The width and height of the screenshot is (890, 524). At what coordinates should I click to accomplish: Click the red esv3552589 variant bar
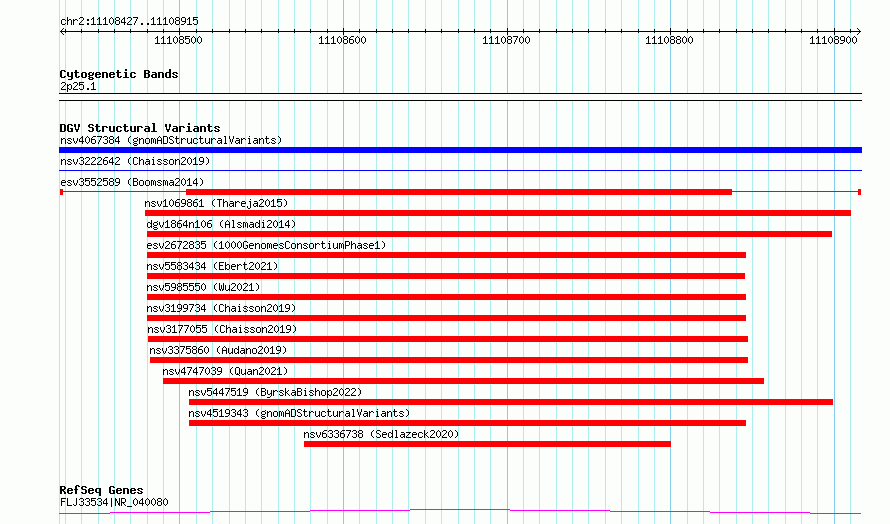click(459, 192)
